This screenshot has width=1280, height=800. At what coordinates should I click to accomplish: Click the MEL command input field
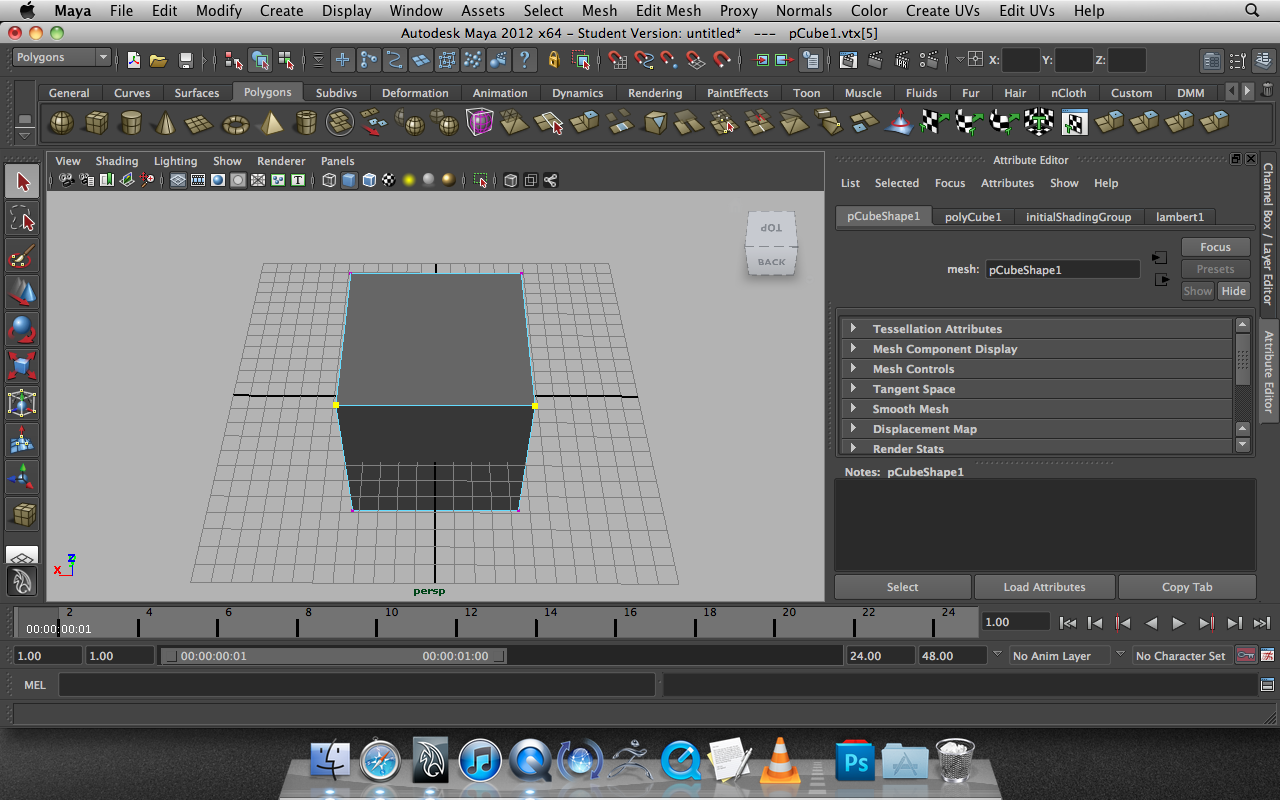pyautogui.click(x=356, y=685)
